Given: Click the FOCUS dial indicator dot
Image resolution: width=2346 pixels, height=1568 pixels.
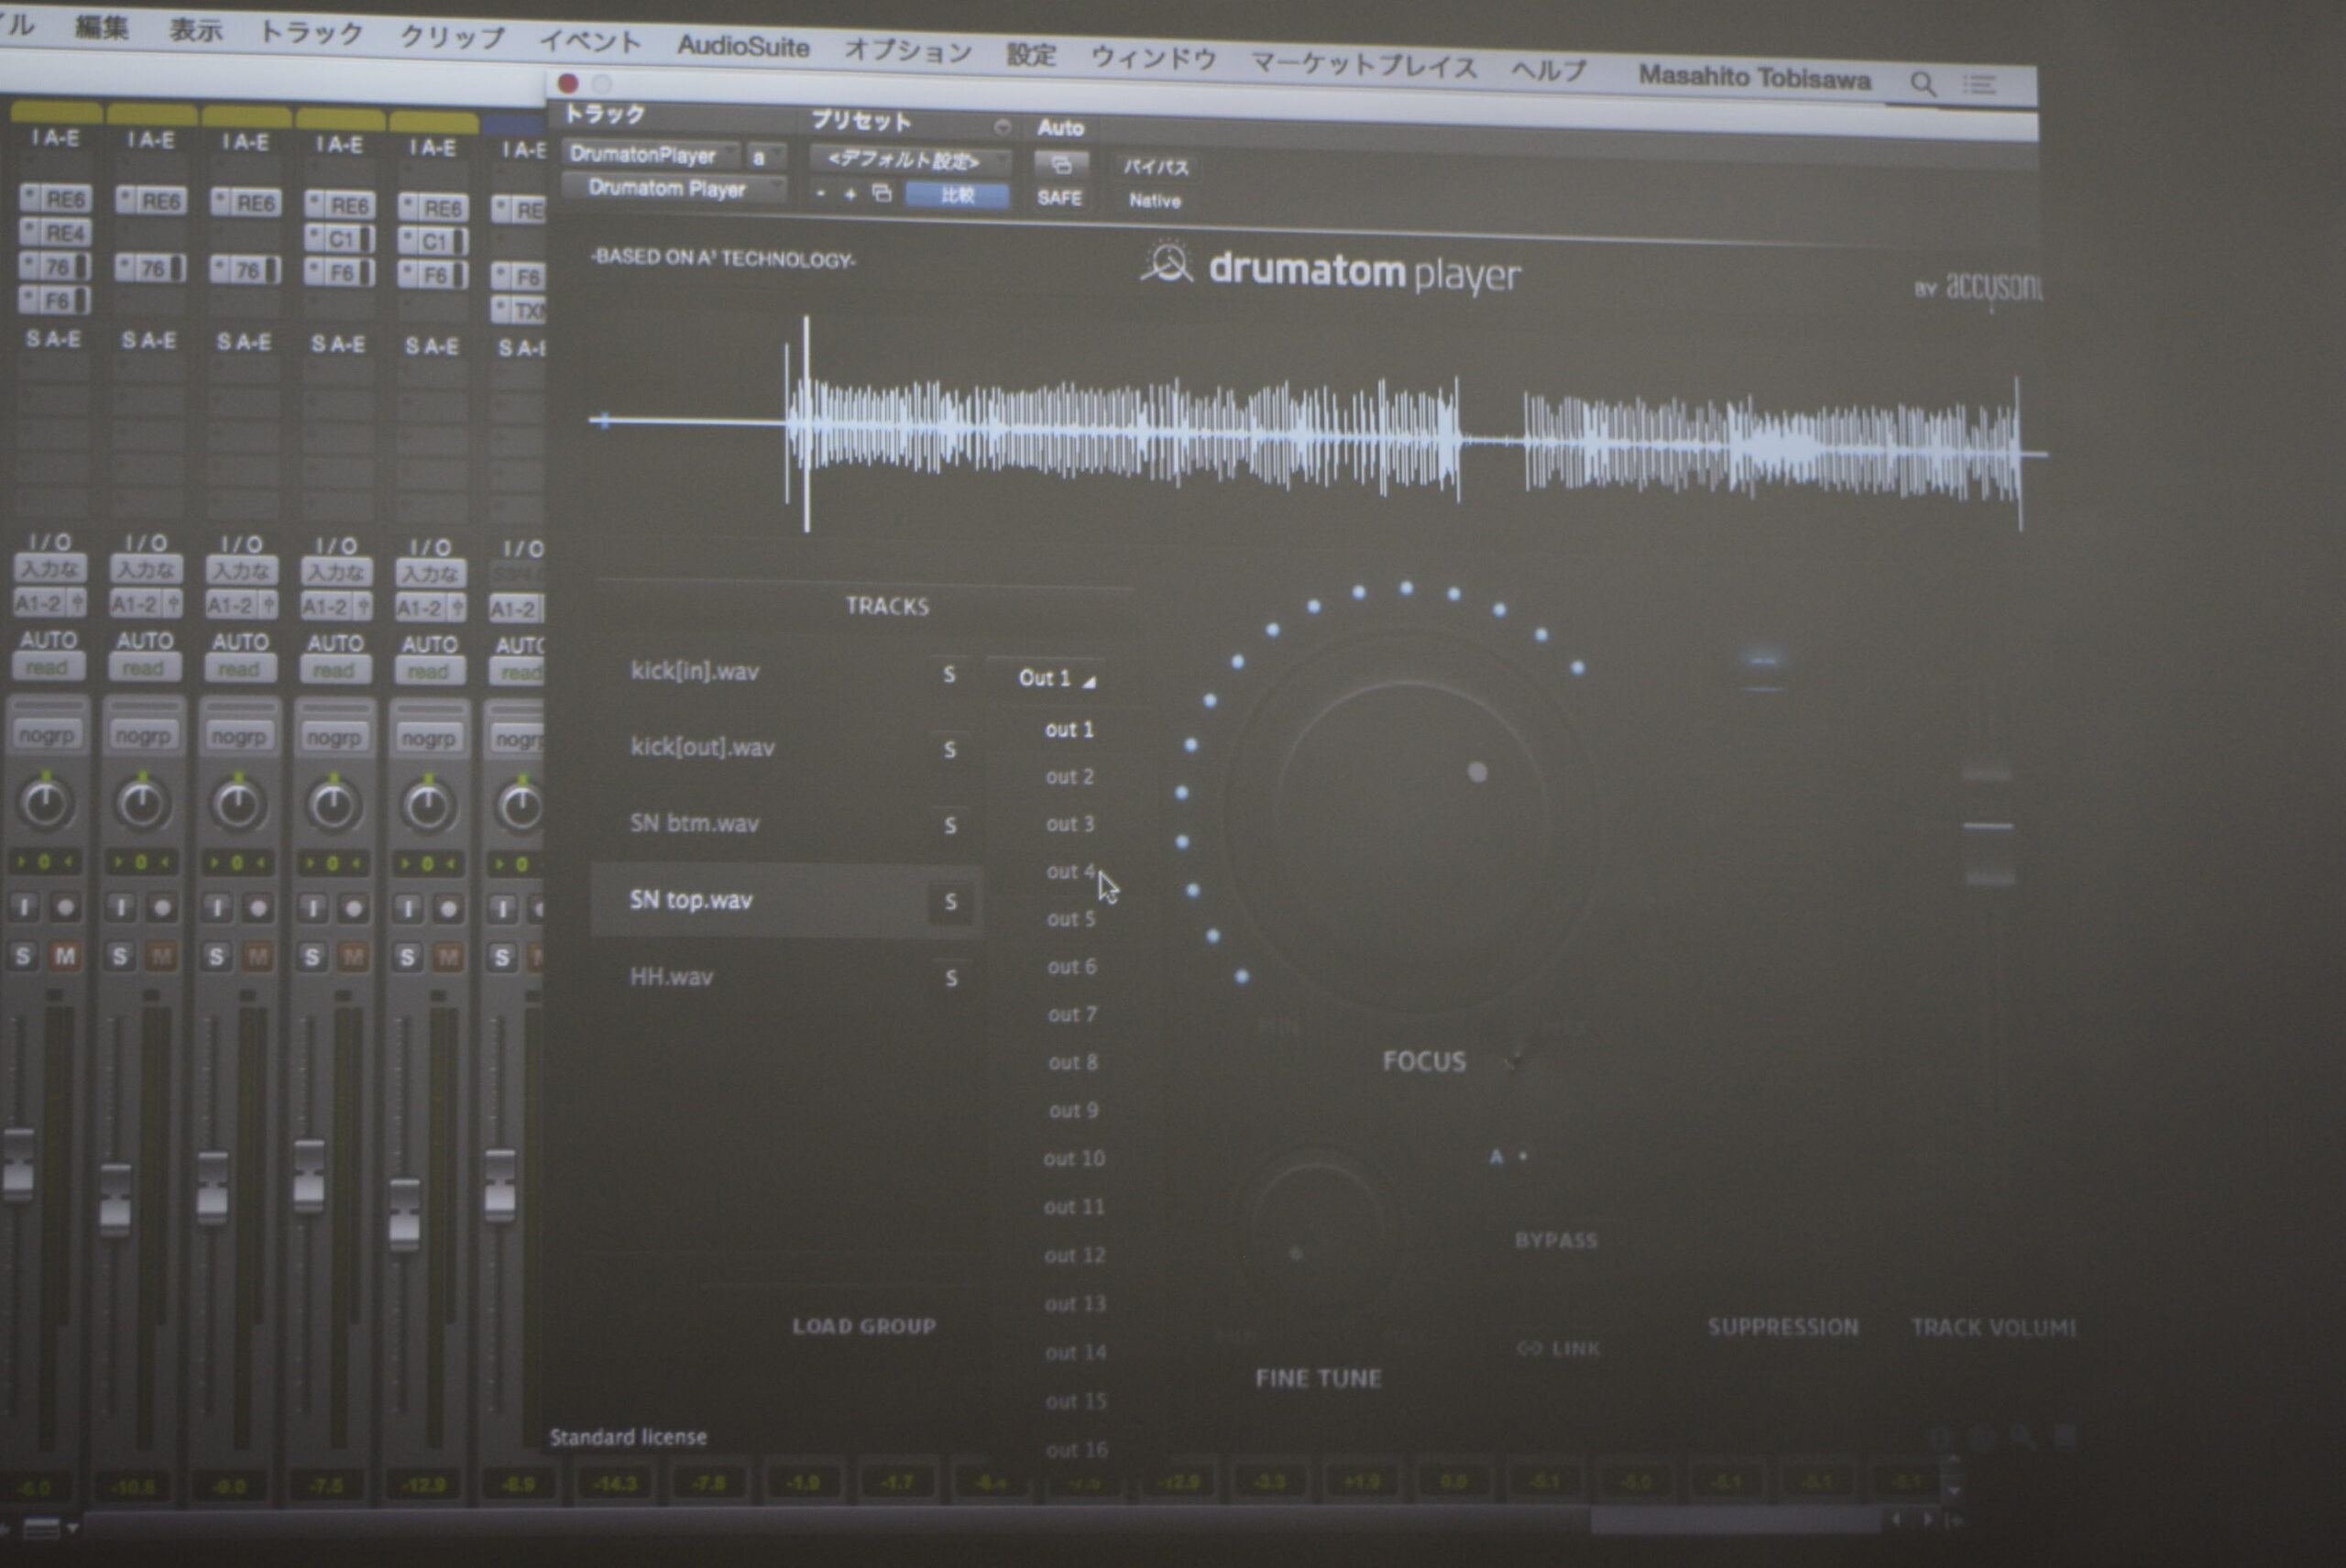Looking at the screenshot, I should click(1477, 772).
